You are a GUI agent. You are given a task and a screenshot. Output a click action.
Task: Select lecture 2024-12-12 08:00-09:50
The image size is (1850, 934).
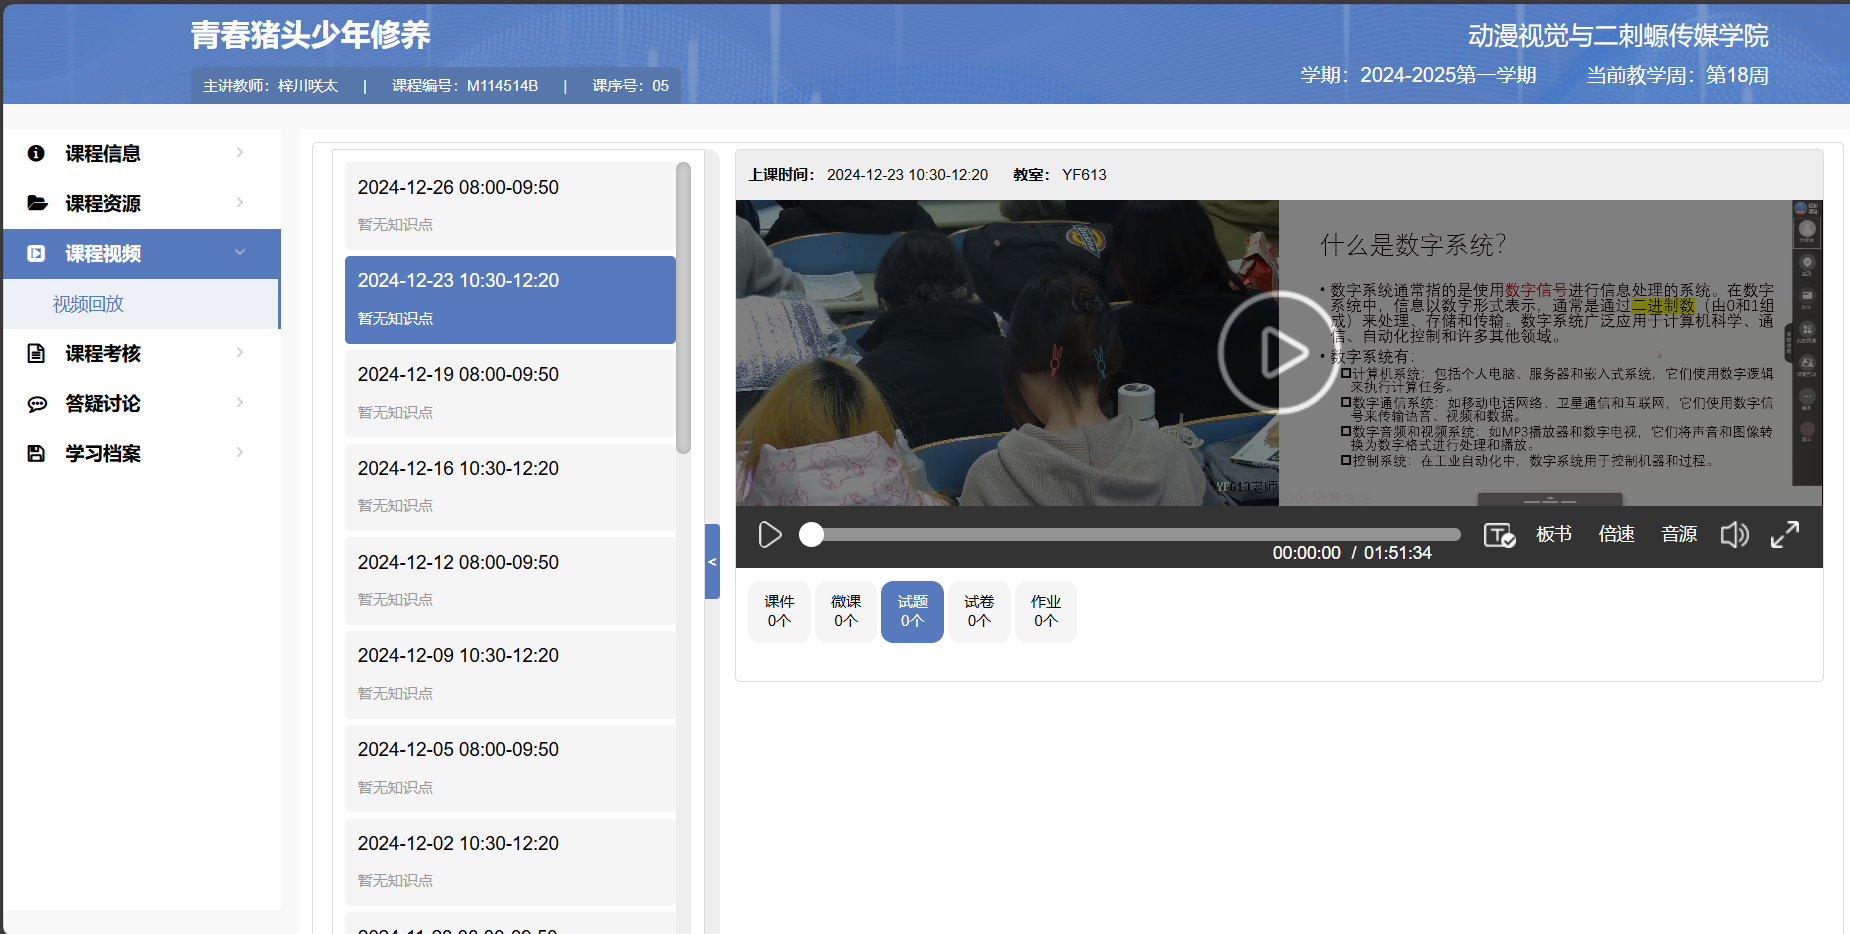point(510,581)
